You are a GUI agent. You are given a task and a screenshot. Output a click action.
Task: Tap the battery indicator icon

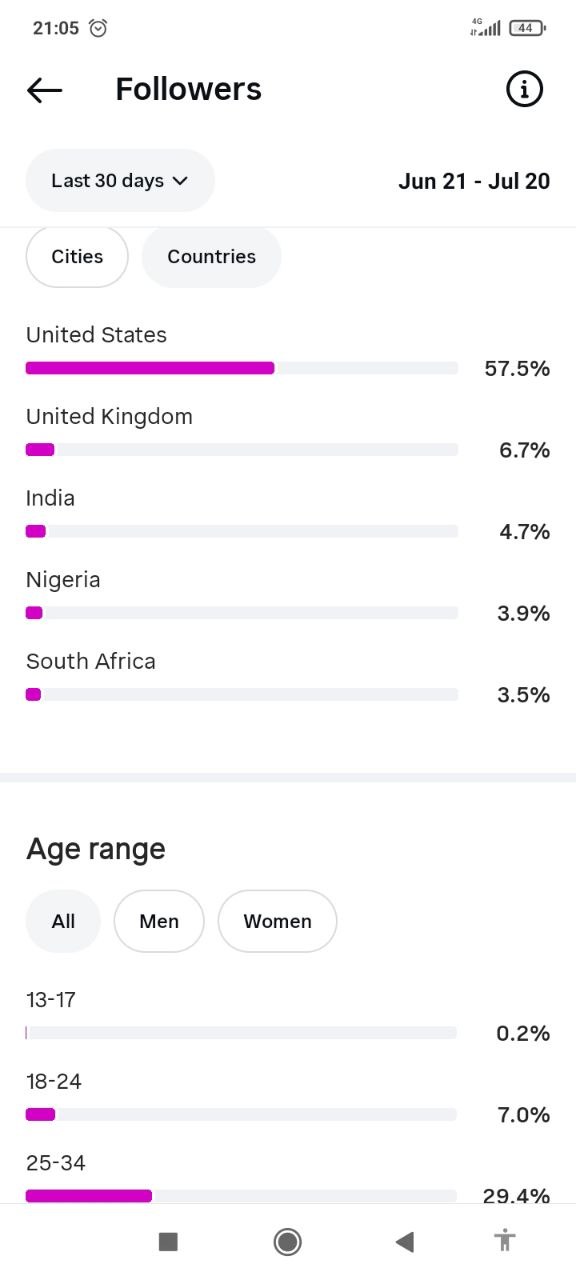tap(527, 28)
